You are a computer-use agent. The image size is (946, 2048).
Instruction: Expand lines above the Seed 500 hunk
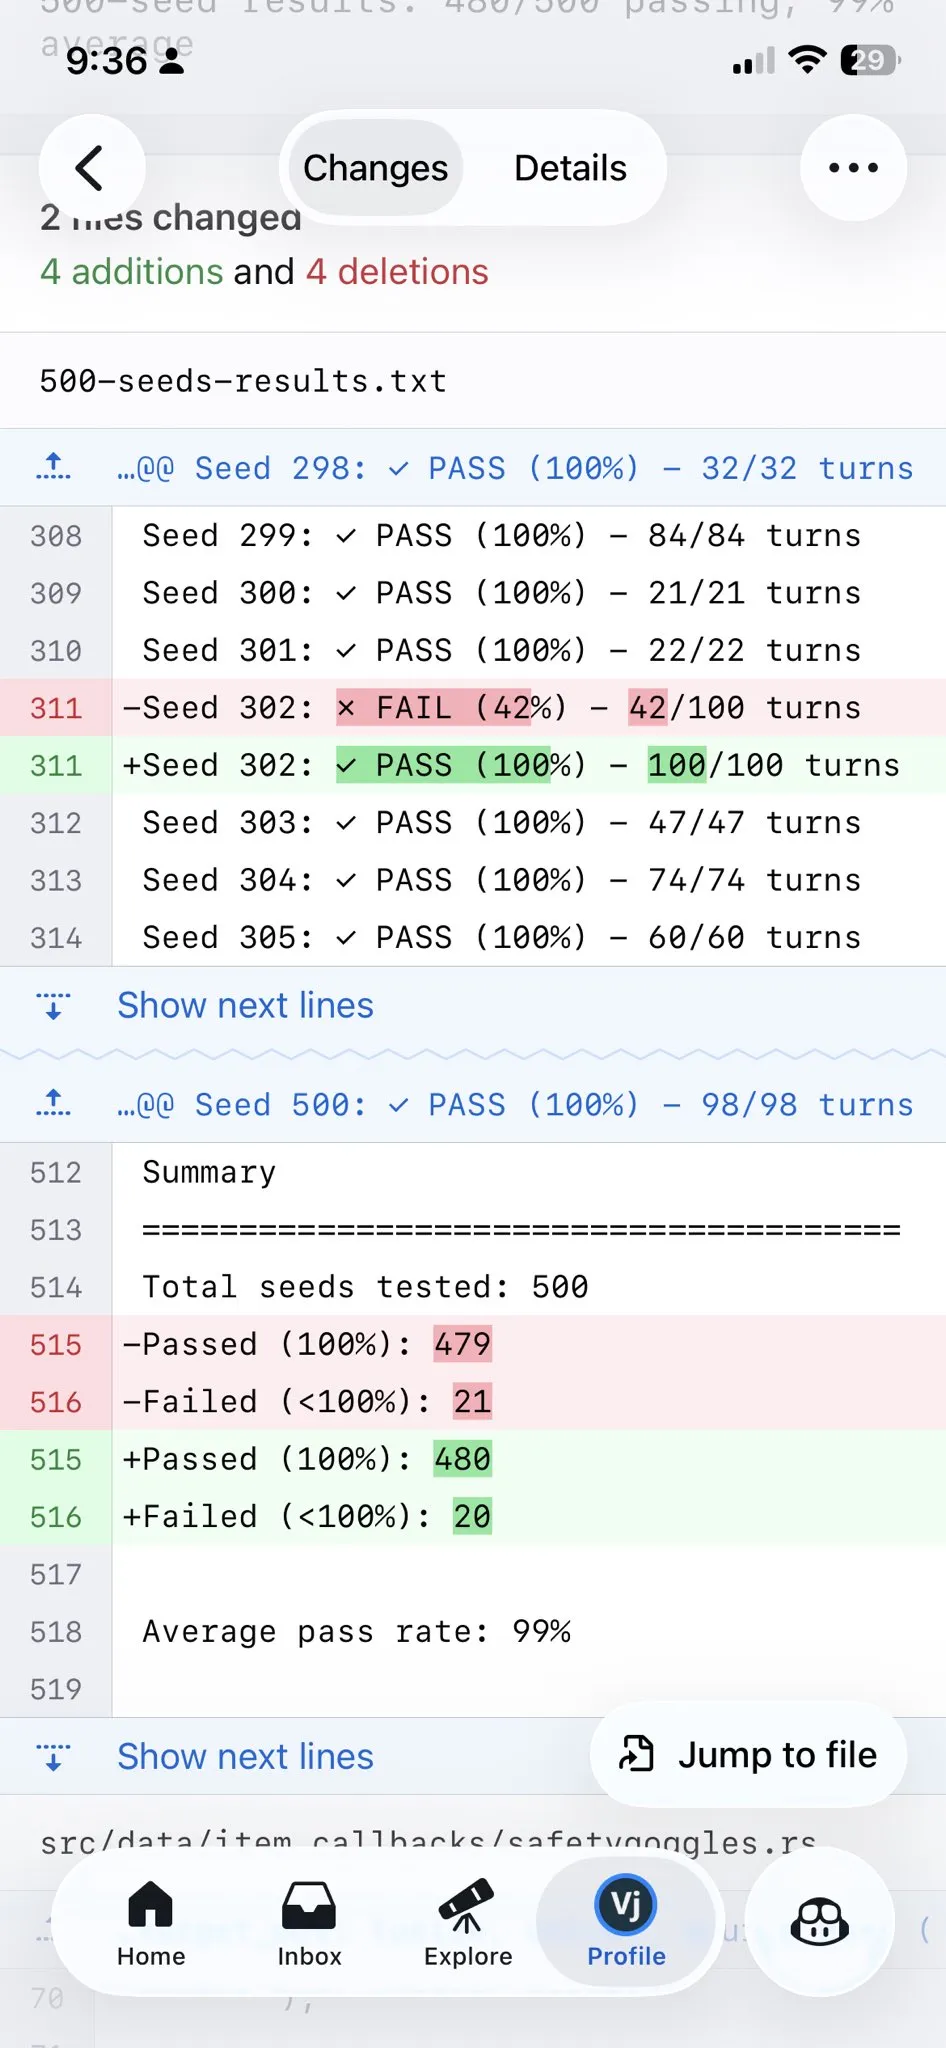(x=54, y=1104)
